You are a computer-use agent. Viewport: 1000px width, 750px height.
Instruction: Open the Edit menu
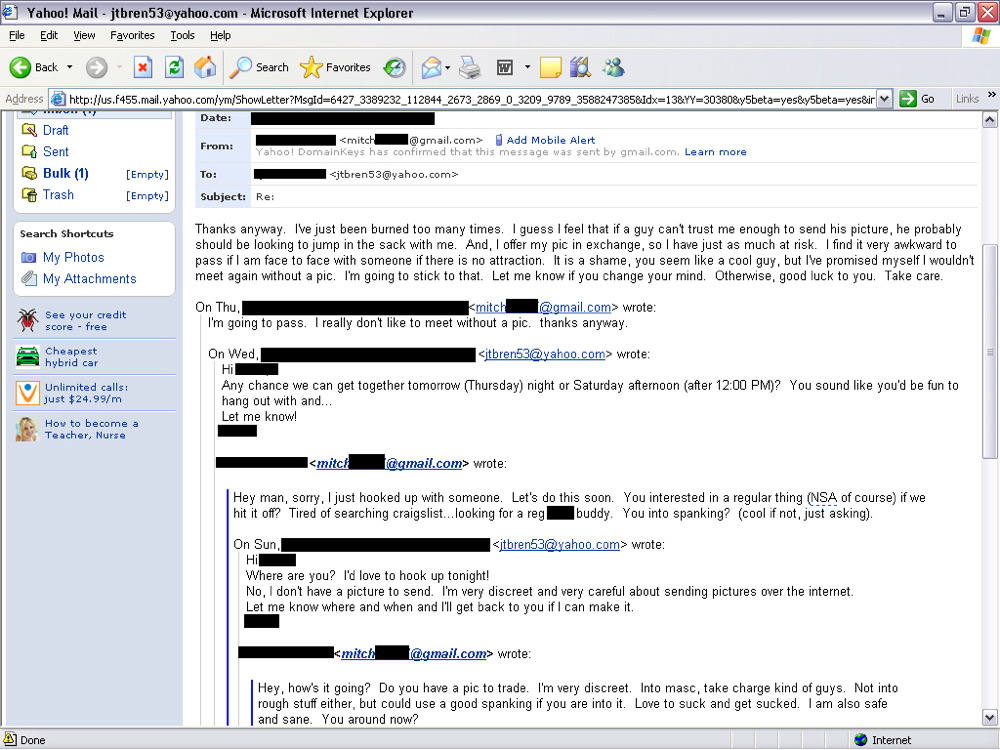tap(48, 35)
